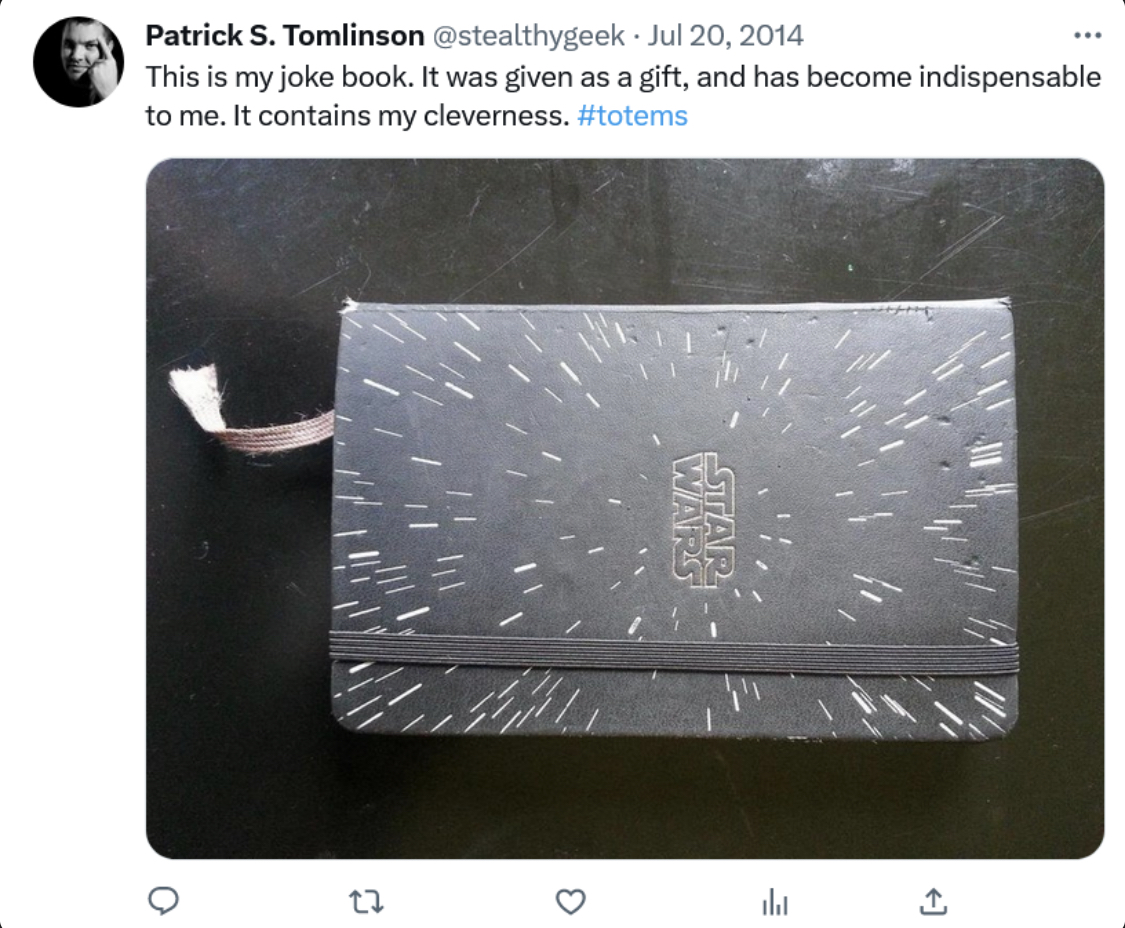Click the sentence "This is my joke book."

pos(281,78)
